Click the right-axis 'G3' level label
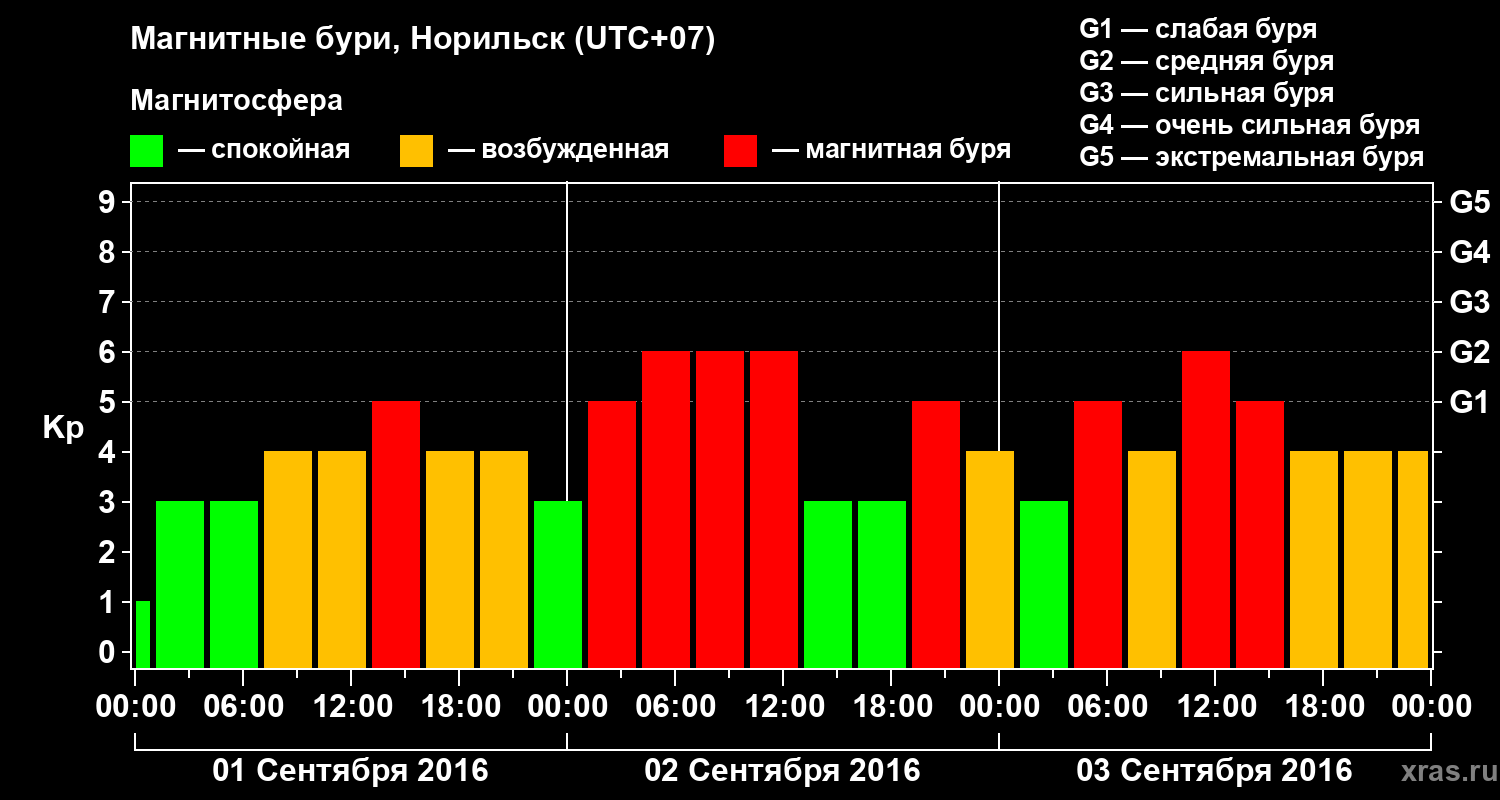1500x800 pixels. point(1470,303)
